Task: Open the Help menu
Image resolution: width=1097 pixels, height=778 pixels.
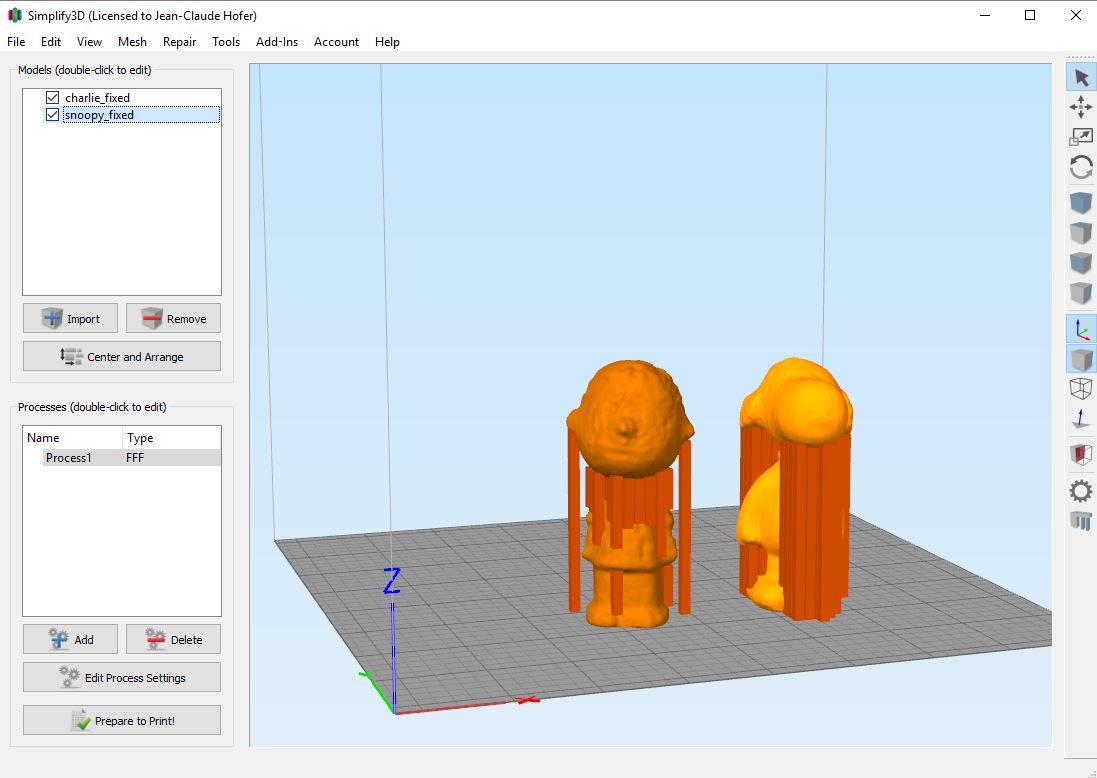Action: pos(387,42)
